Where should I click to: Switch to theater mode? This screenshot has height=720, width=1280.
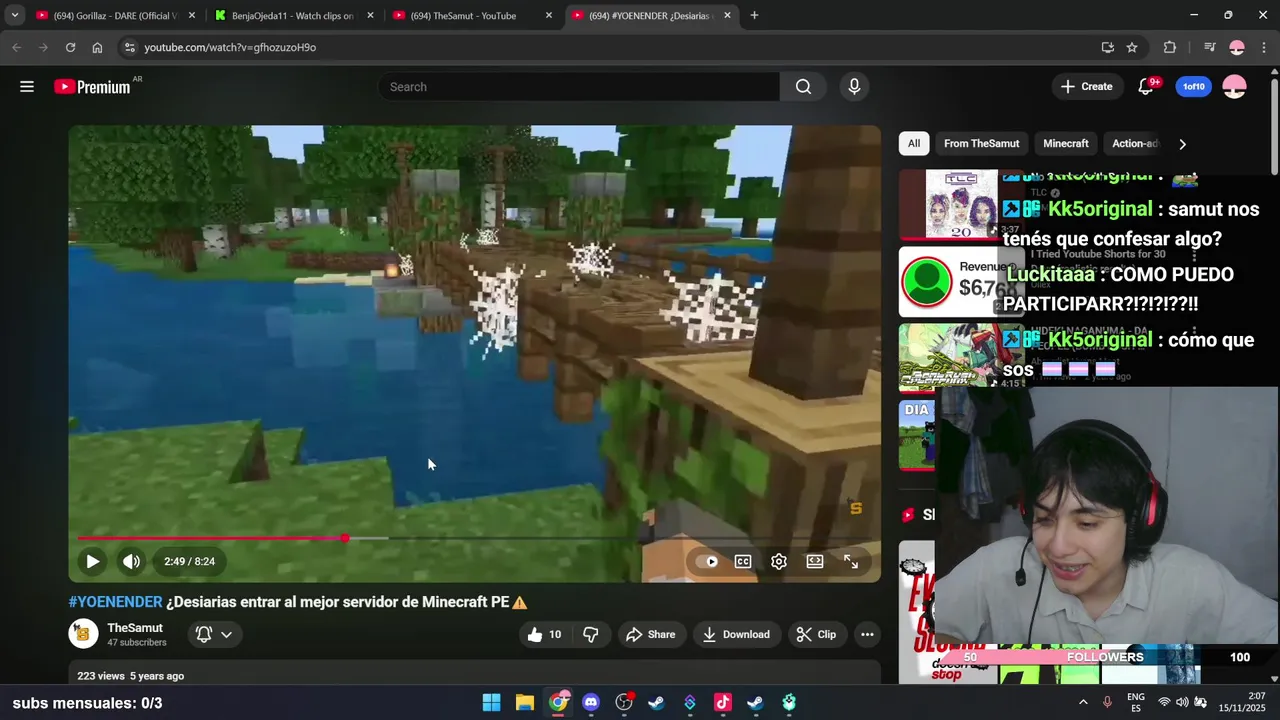click(815, 562)
